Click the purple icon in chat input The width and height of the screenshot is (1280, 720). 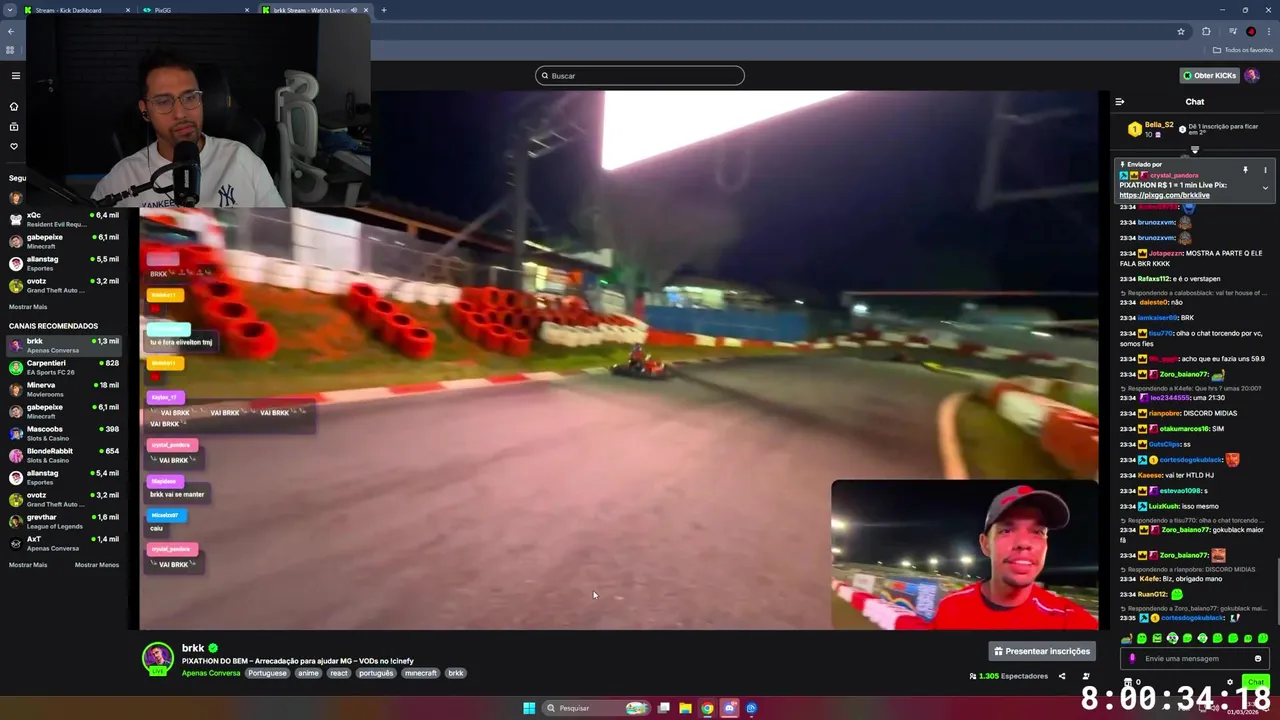[x=1132, y=658]
